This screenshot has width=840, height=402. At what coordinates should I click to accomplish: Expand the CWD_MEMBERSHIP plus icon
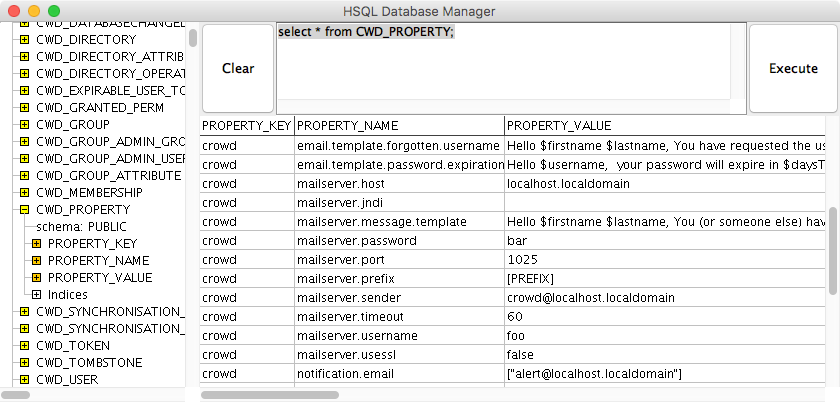point(24,192)
